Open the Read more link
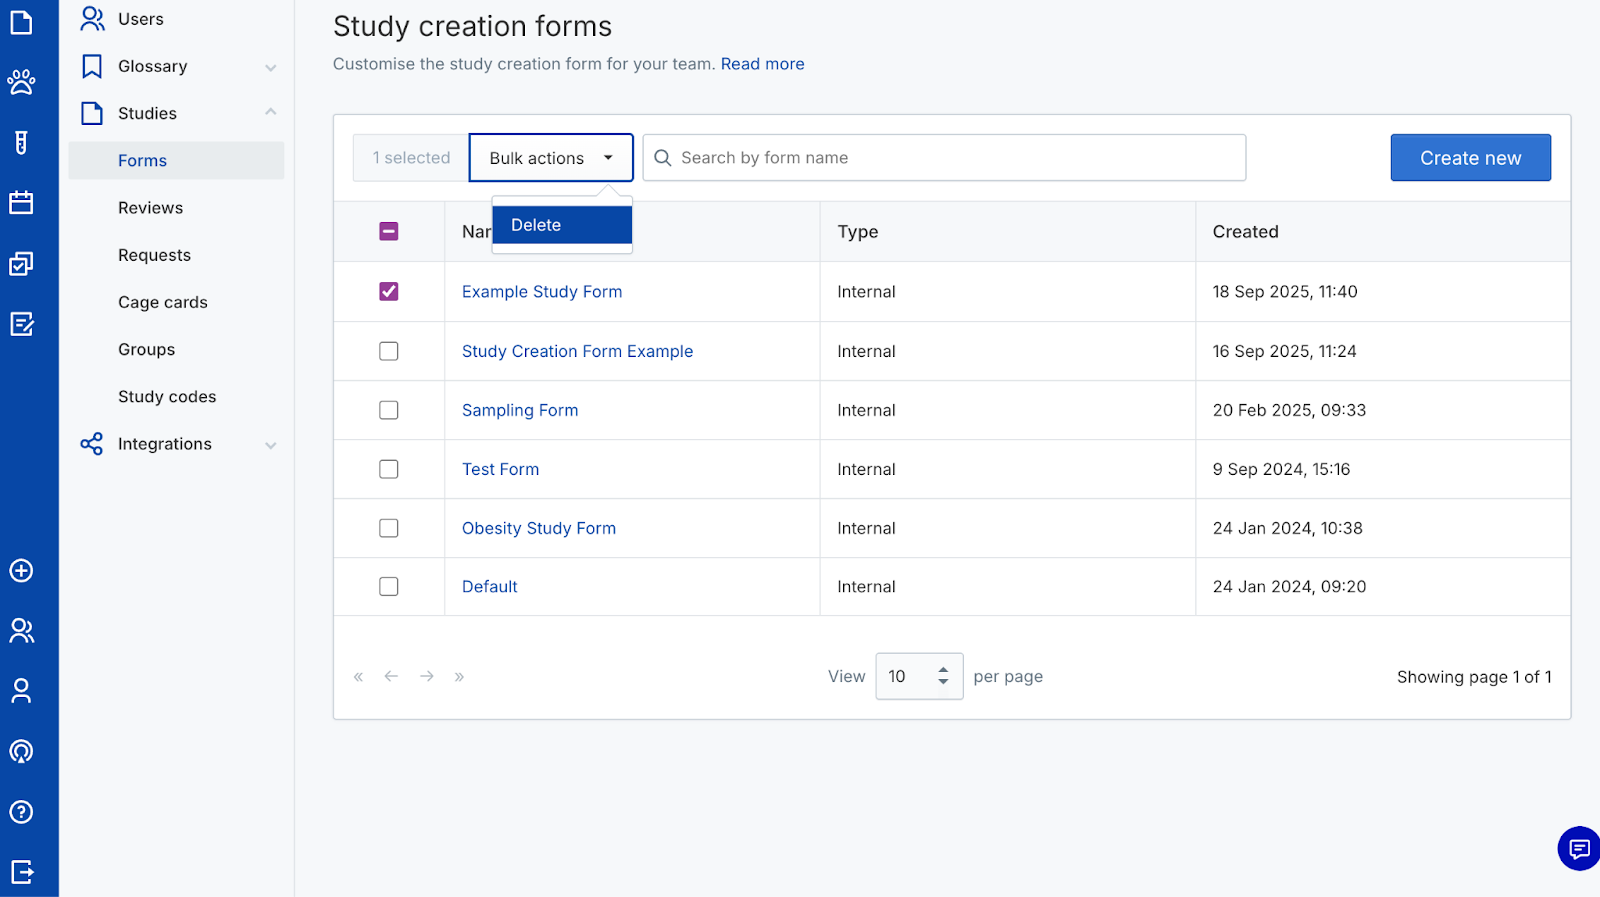Screen dimensions: 1600x897 [x=762, y=64]
